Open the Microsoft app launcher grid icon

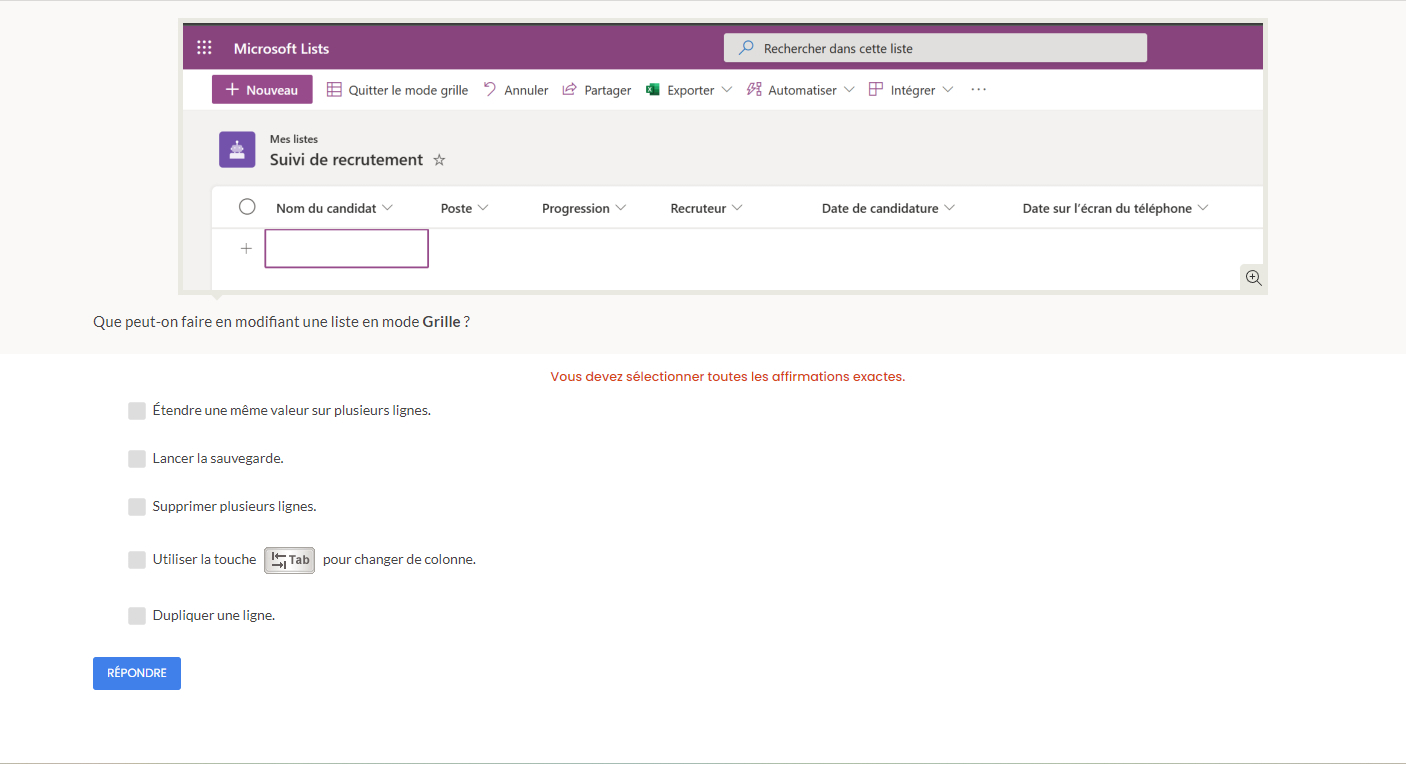(x=204, y=48)
